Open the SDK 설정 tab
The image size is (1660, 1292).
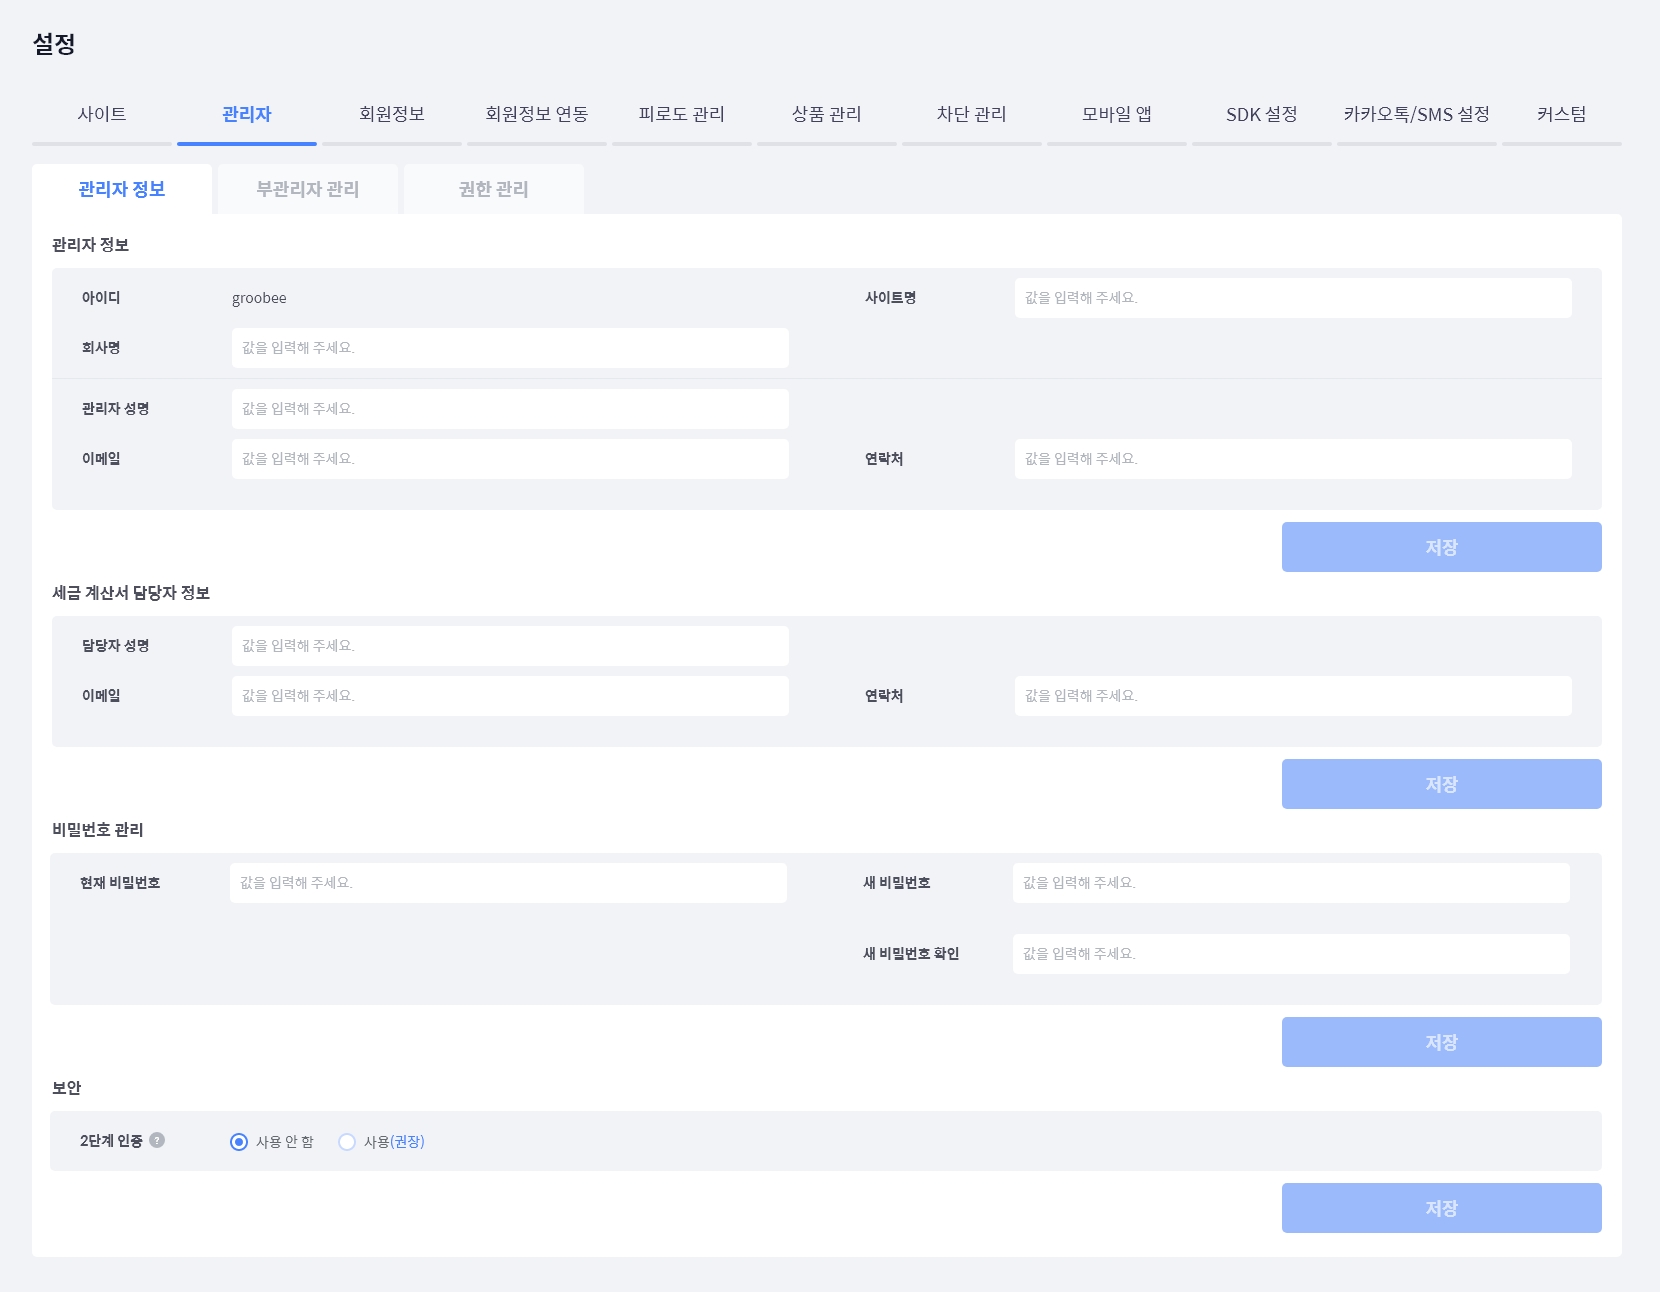click(1262, 114)
